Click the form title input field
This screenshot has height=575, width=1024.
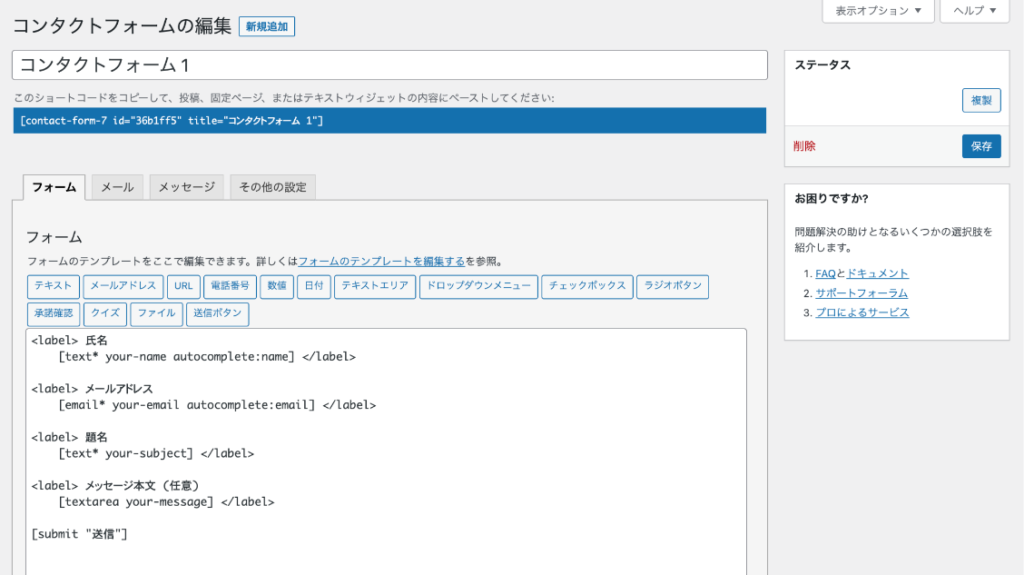pyautogui.click(x=390, y=65)
